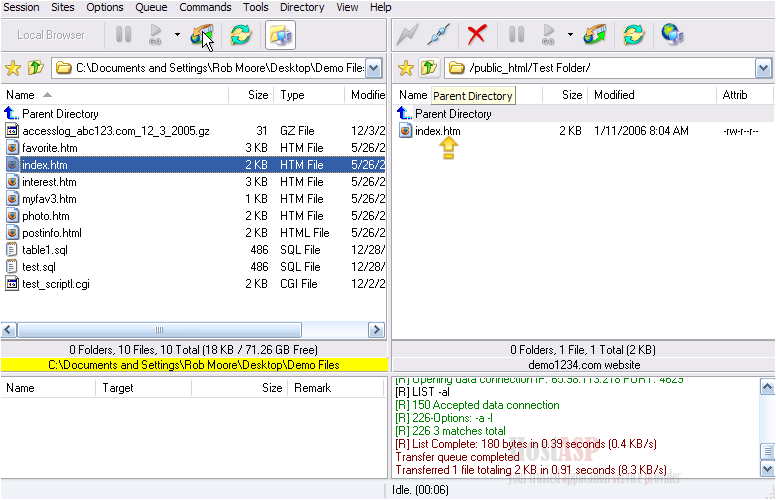
Task: Click queue pane Remark column header
Action: [335, 388]
